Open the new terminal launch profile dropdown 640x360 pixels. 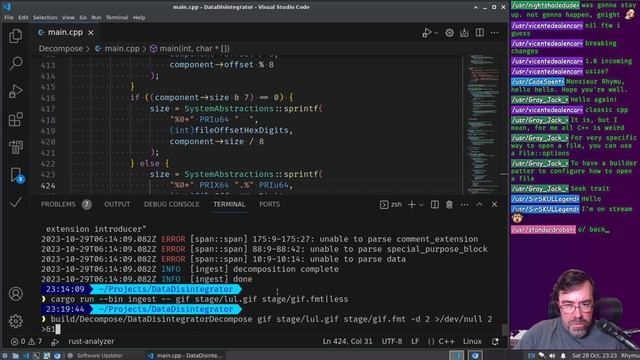[421, 204]
